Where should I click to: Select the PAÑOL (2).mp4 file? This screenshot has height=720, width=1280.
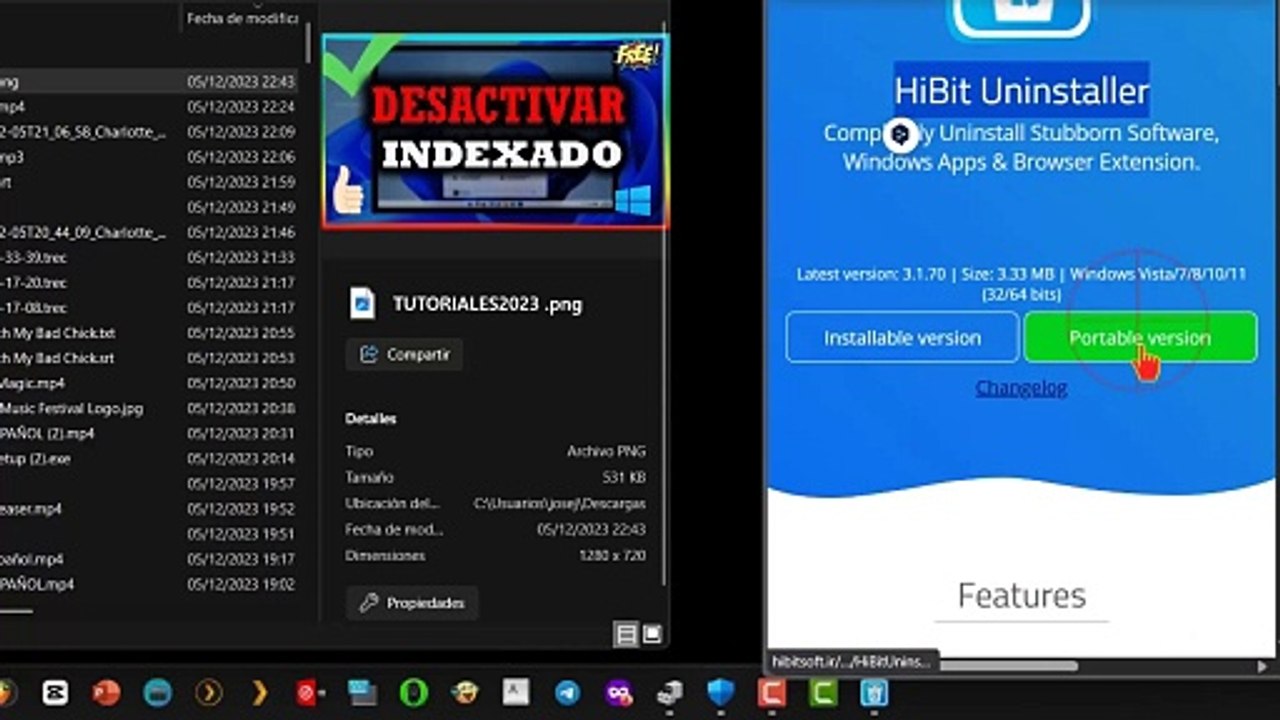click(x=148, y=433)
